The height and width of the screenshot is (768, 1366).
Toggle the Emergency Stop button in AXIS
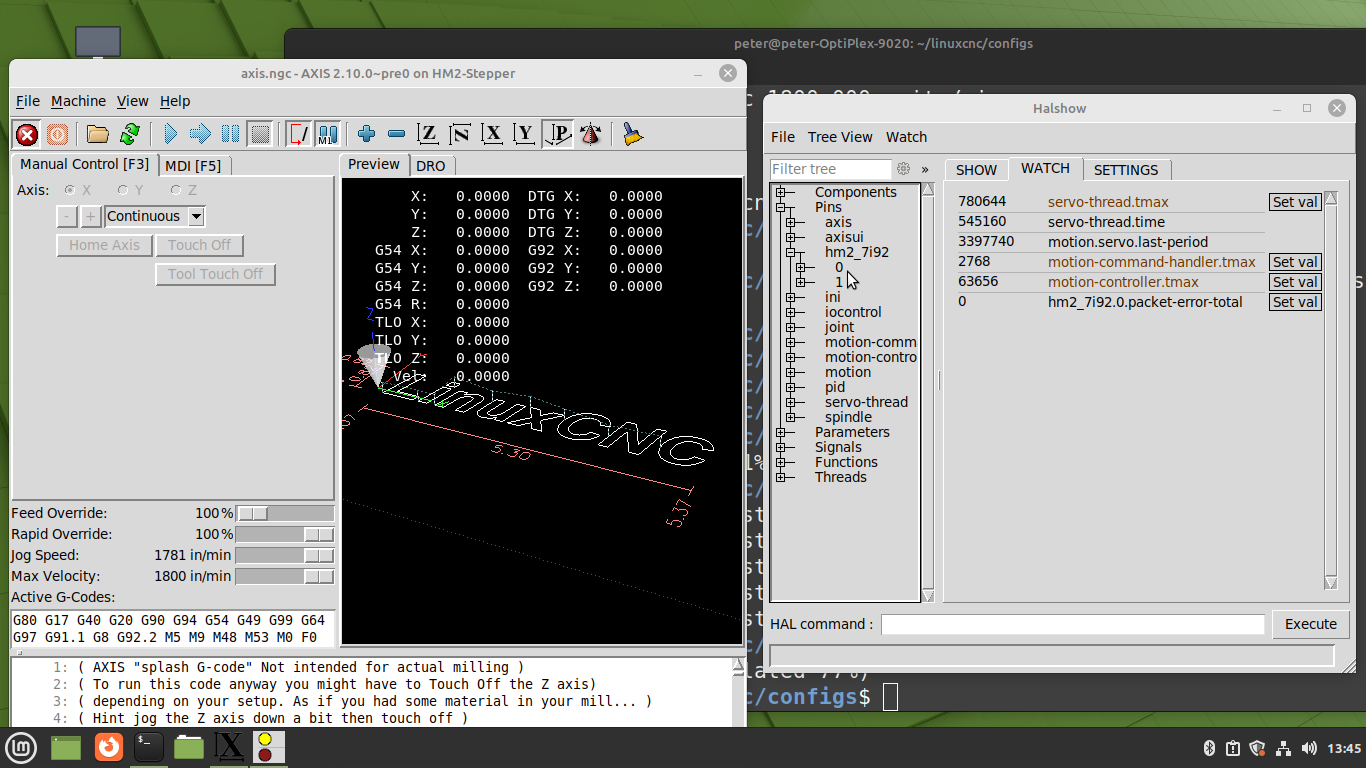(27, 134)
